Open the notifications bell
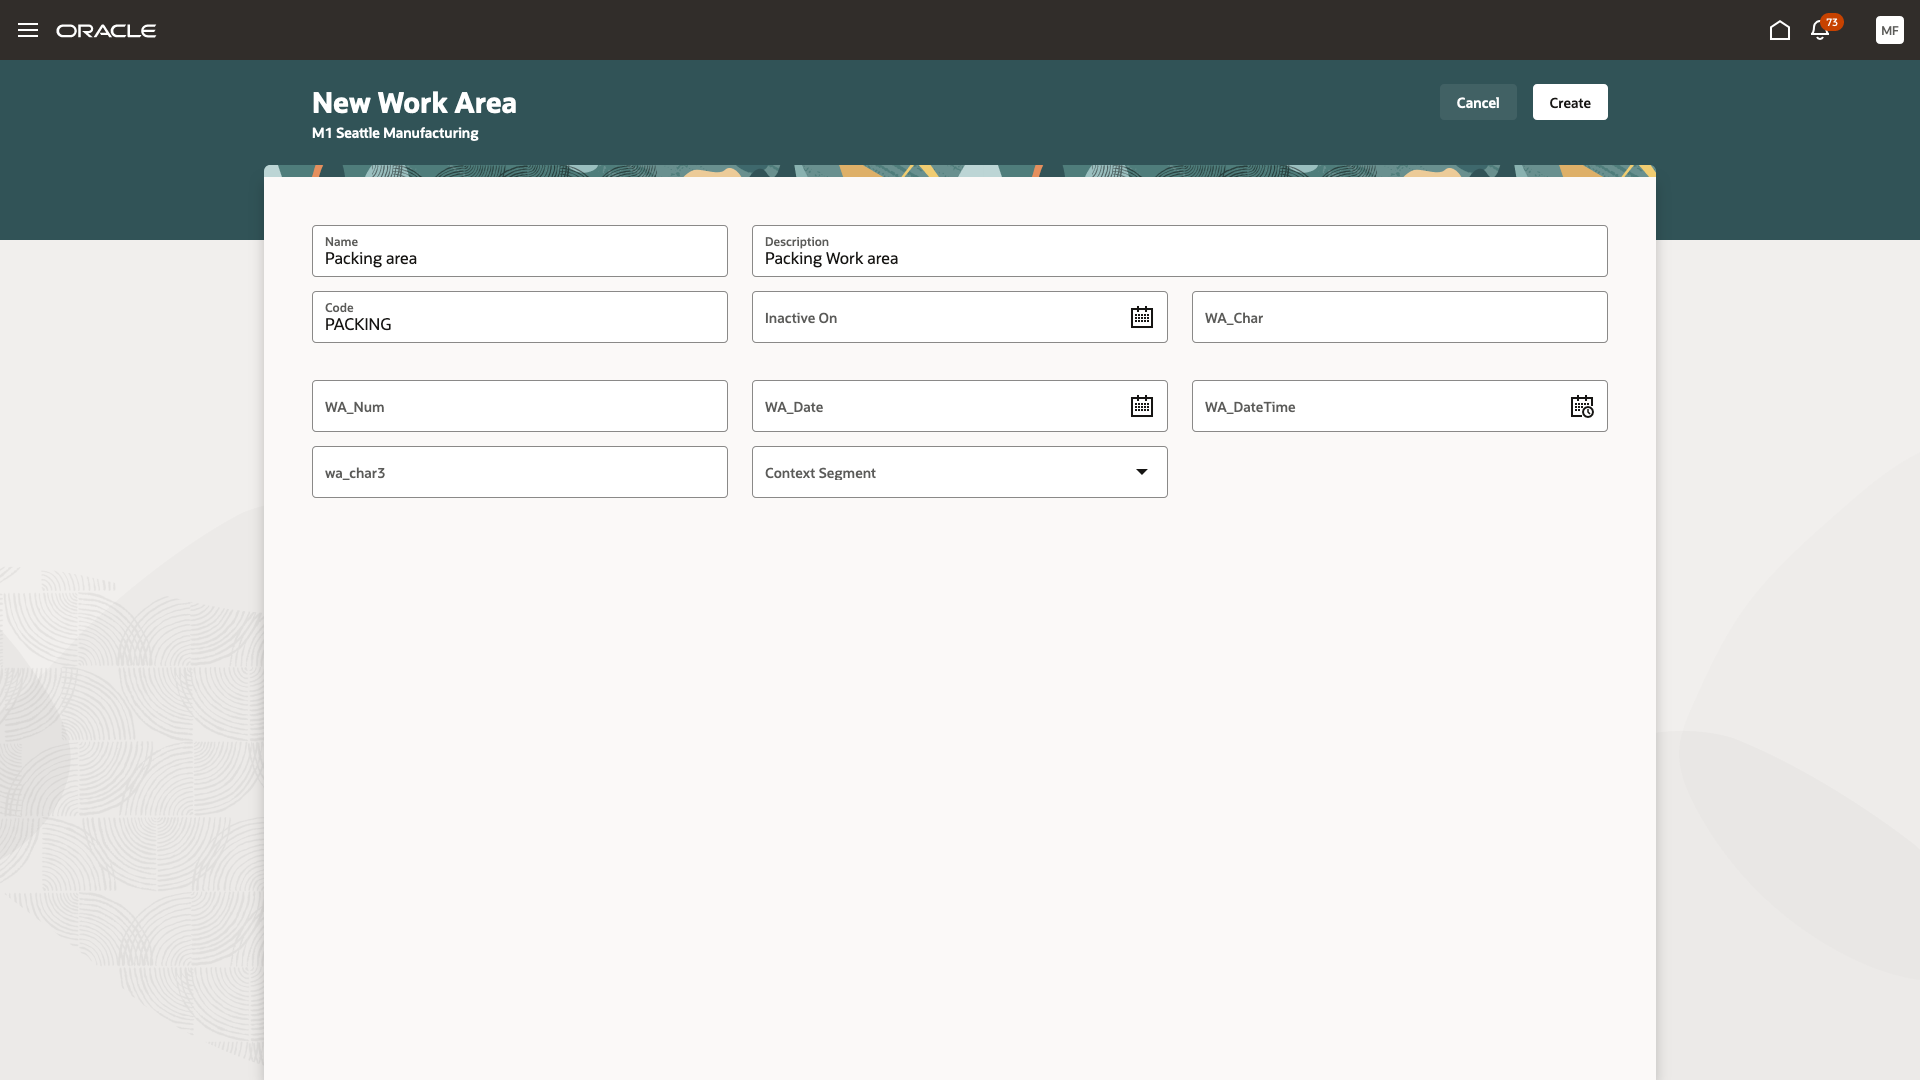This screenshot has width=1920, height=1080. (1820, 30)
